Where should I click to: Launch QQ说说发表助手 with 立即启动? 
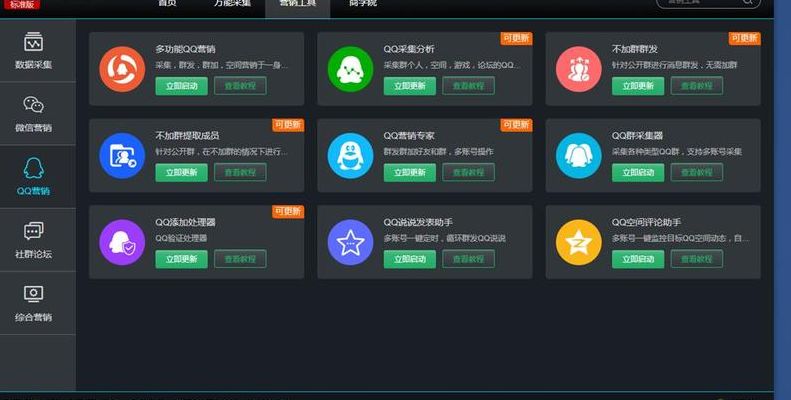tap(410, 259)
